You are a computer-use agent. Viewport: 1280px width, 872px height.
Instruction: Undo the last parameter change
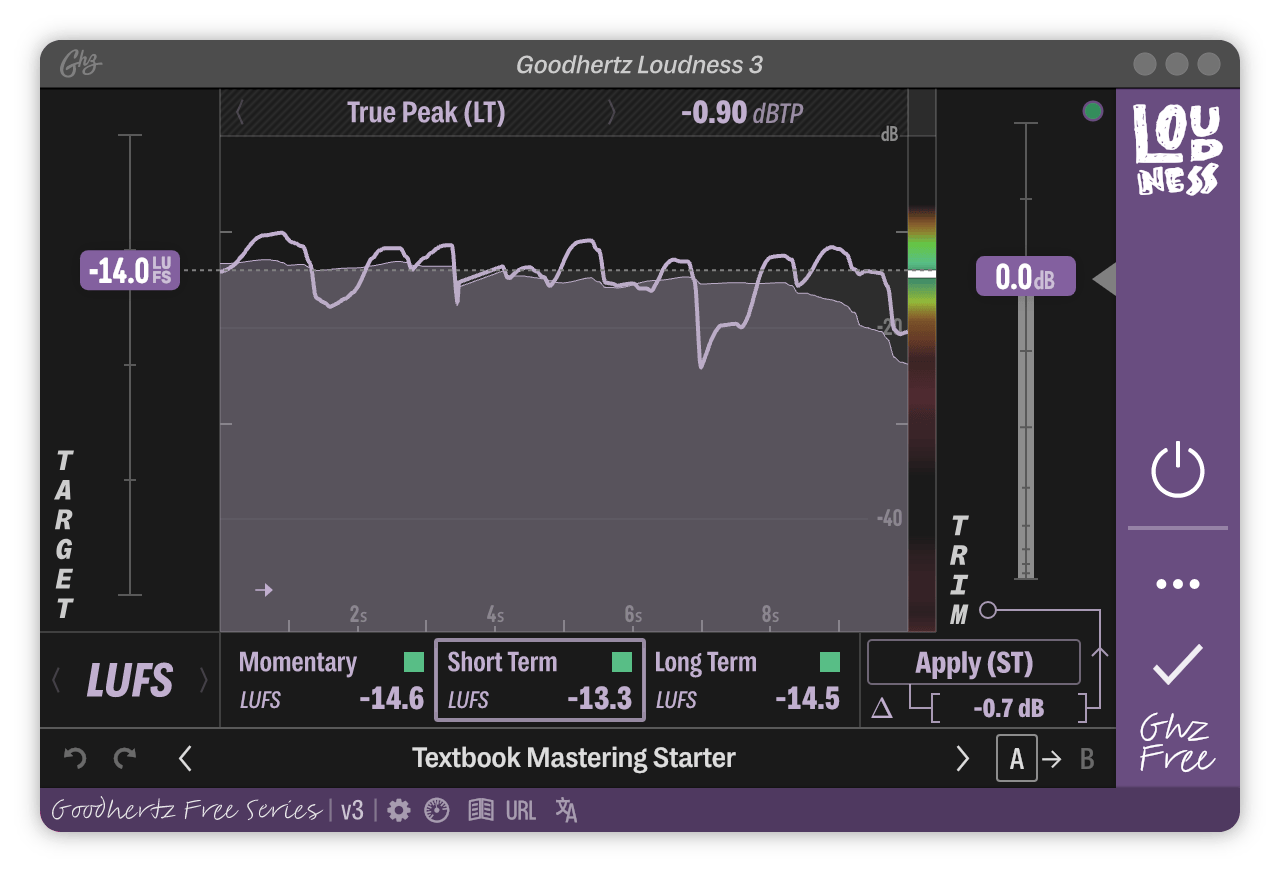[75, 758]
